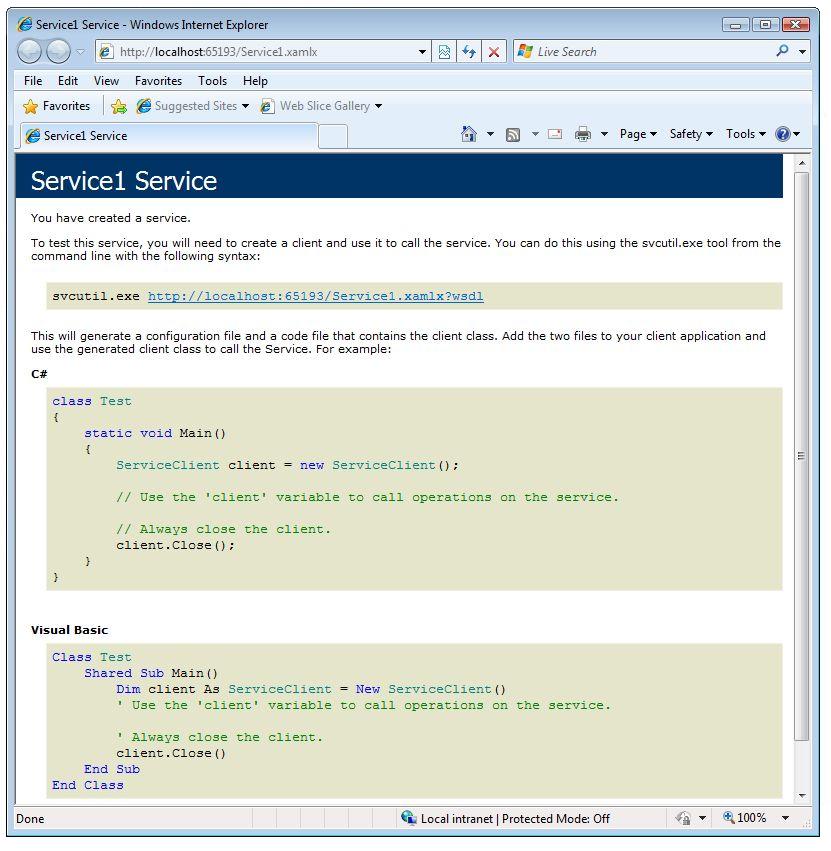Click the Stop loading icon

coord(493,51)
